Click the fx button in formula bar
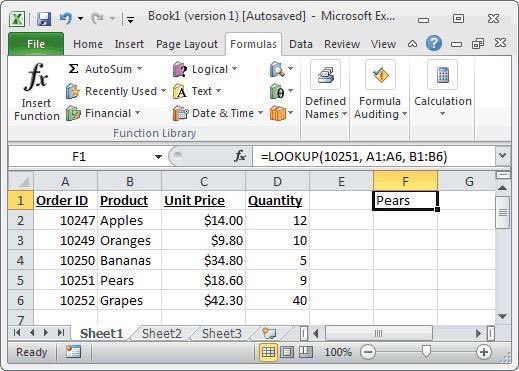 [x=240, y=156]
